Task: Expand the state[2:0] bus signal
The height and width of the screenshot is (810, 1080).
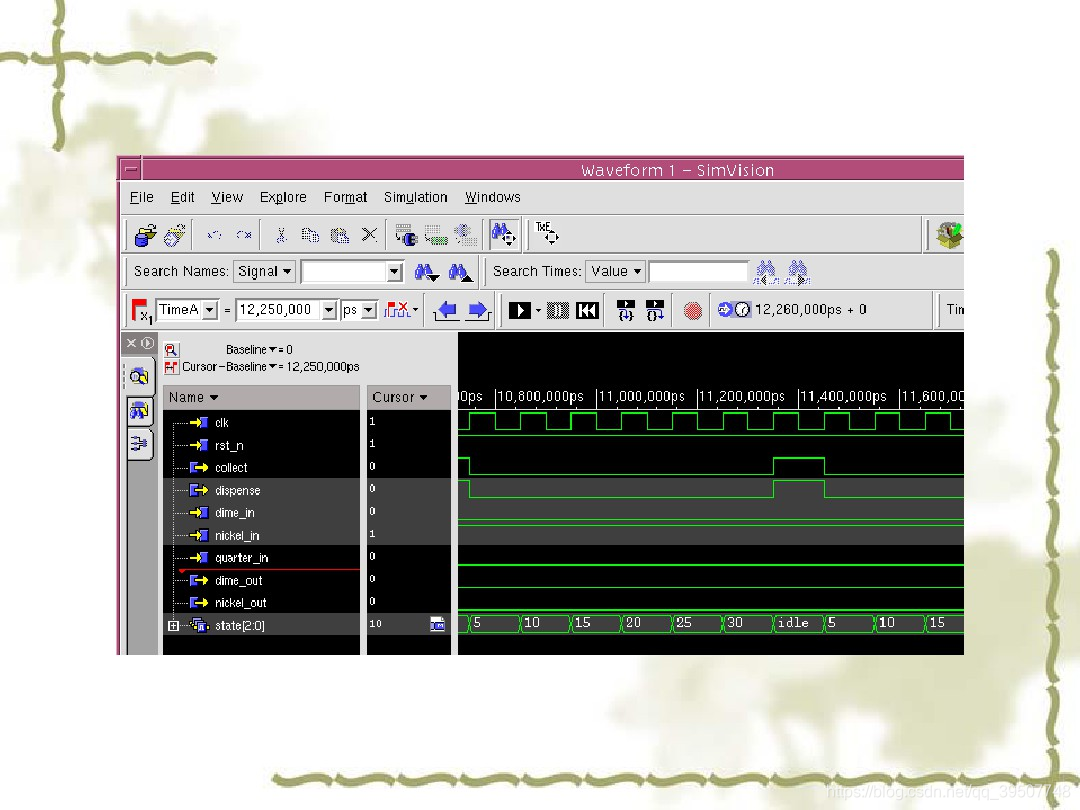Action: pyautogui.click(x=174, y=625)
